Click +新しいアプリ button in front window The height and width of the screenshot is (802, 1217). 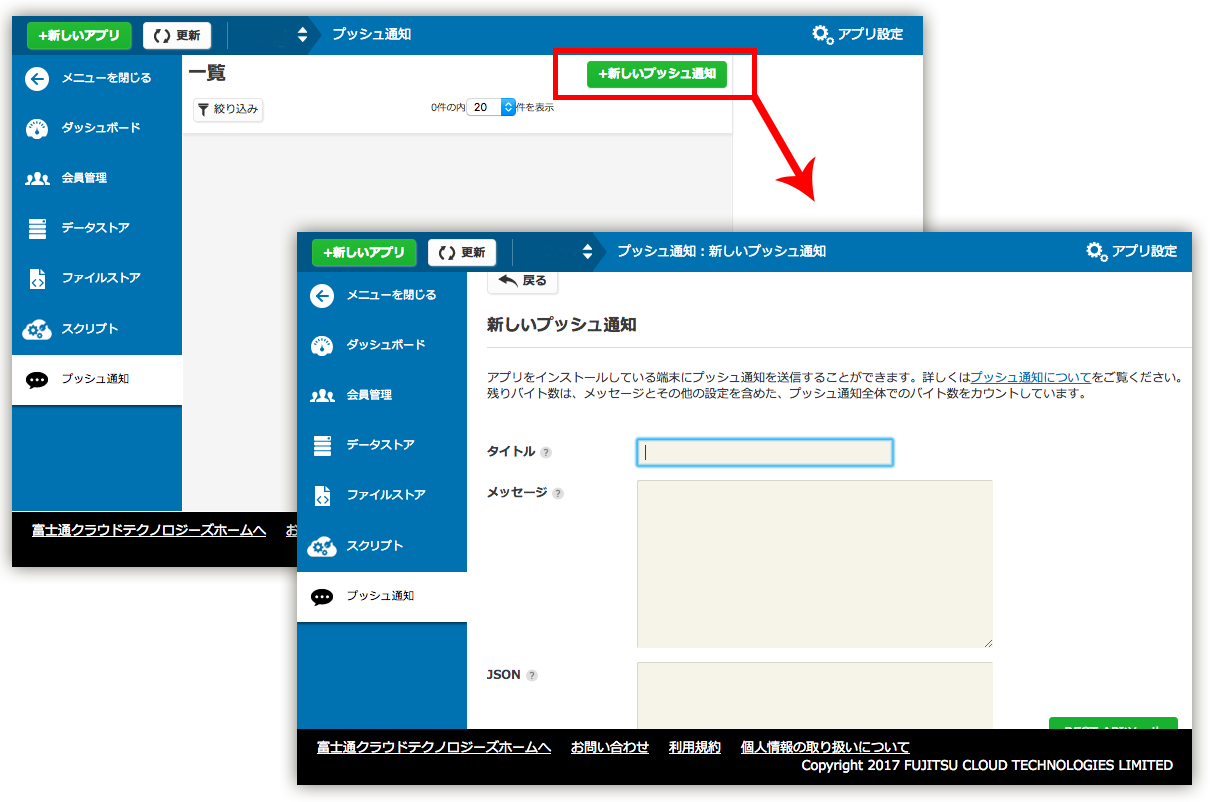tap(364, 253)
